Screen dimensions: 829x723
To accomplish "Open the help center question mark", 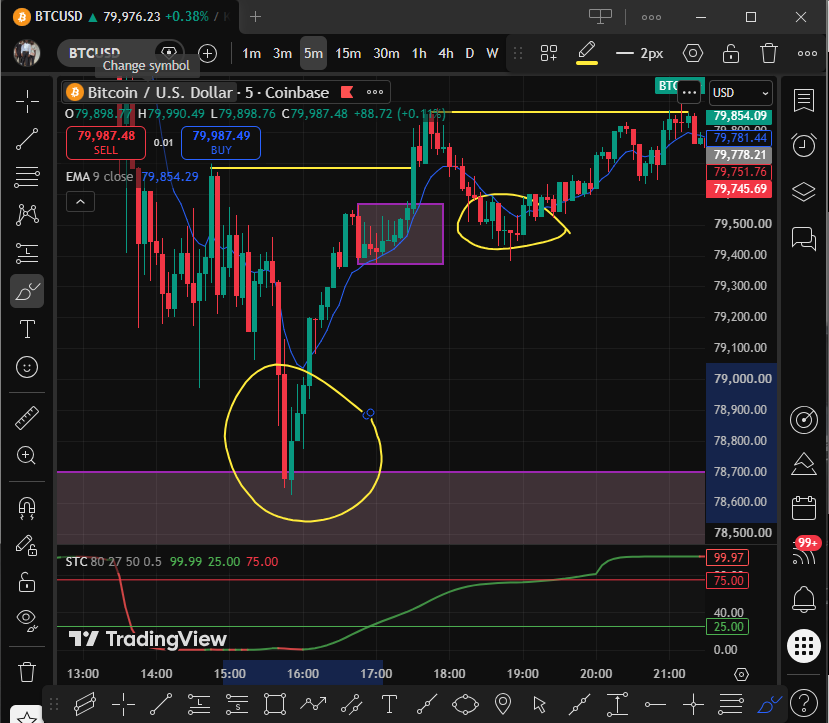I will pyautogui.click(x=804, y=703).
